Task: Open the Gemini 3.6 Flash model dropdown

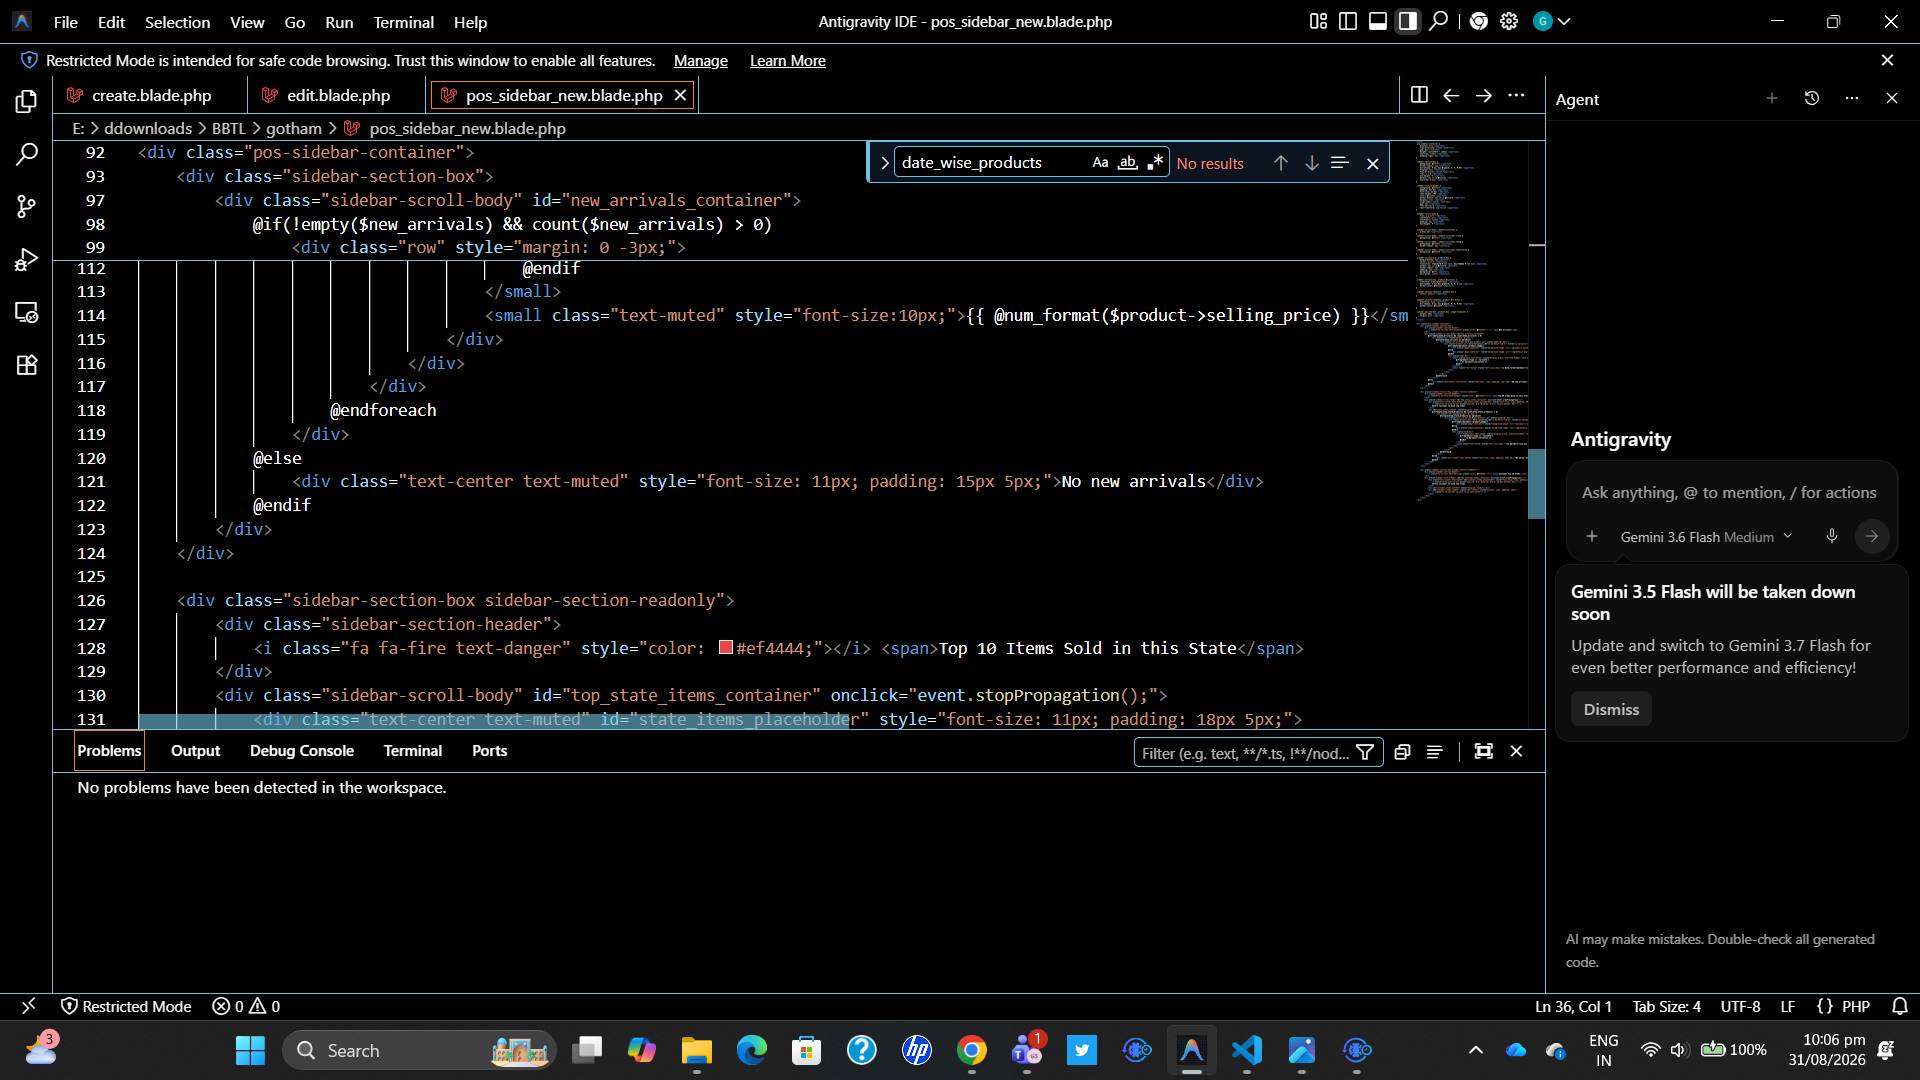Action: pyautogui.click(x=1706, y=537)
